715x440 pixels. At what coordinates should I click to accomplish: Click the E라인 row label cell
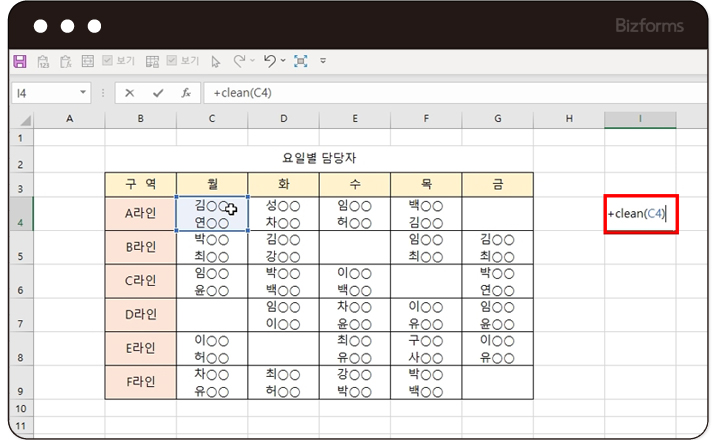click(140, 349)
